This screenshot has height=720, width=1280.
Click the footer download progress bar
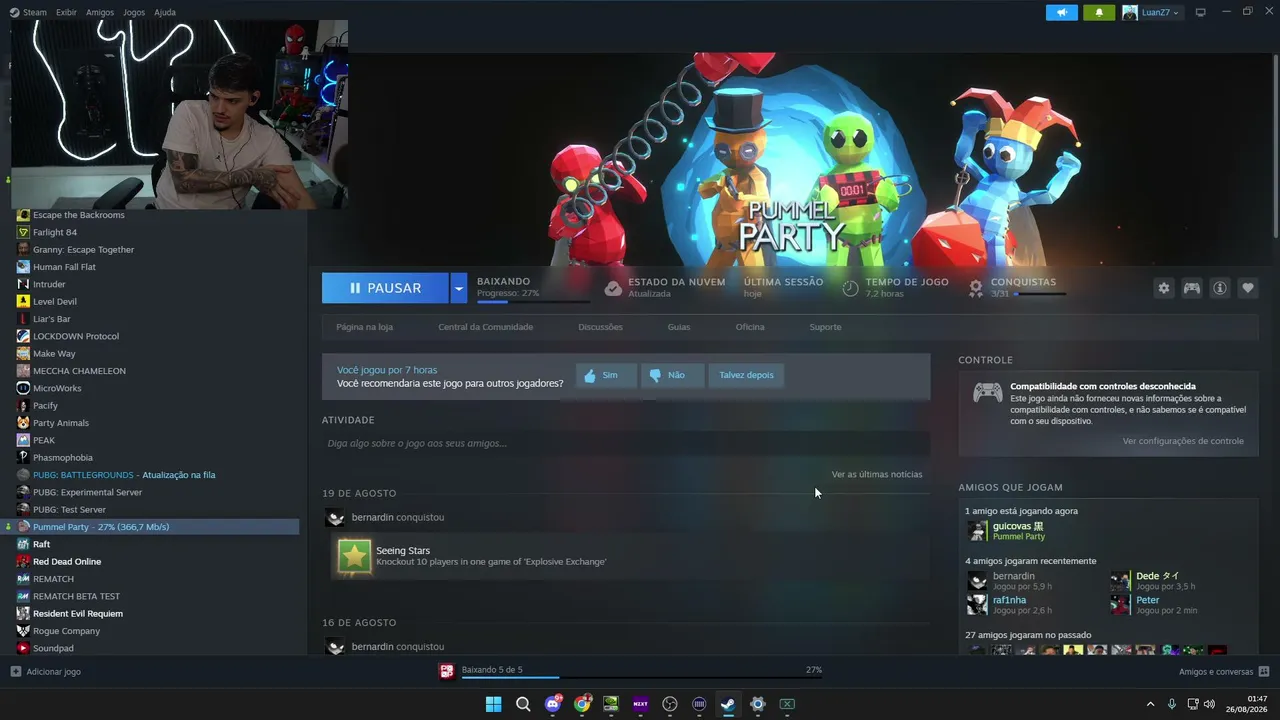[x=641, y=677]
